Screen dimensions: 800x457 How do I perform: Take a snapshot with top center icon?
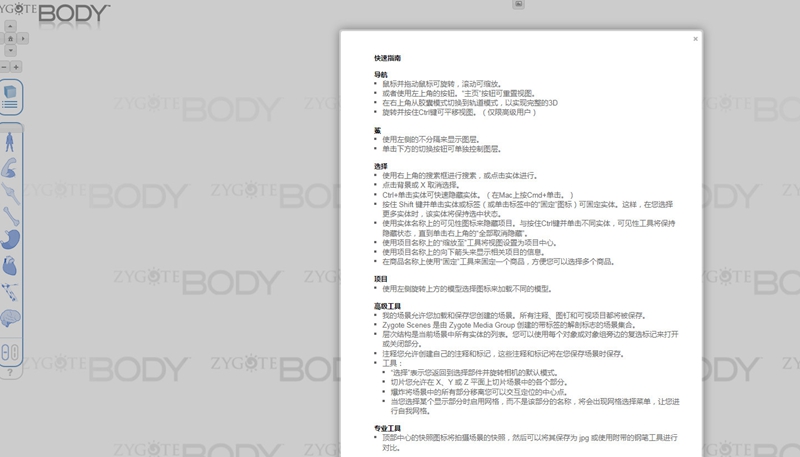(x=518, y=4)
